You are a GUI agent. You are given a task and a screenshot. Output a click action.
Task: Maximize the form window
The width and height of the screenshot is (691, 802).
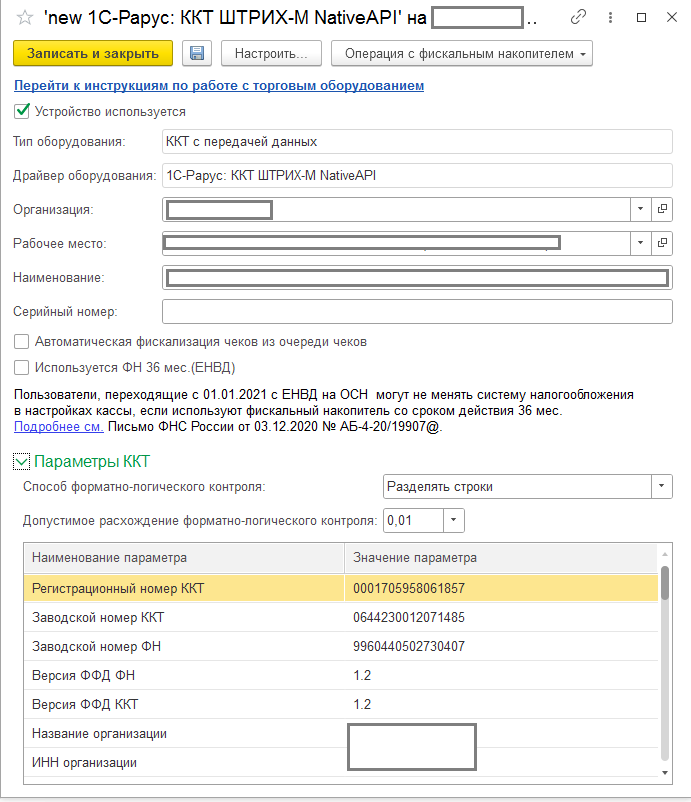[641, 18]
